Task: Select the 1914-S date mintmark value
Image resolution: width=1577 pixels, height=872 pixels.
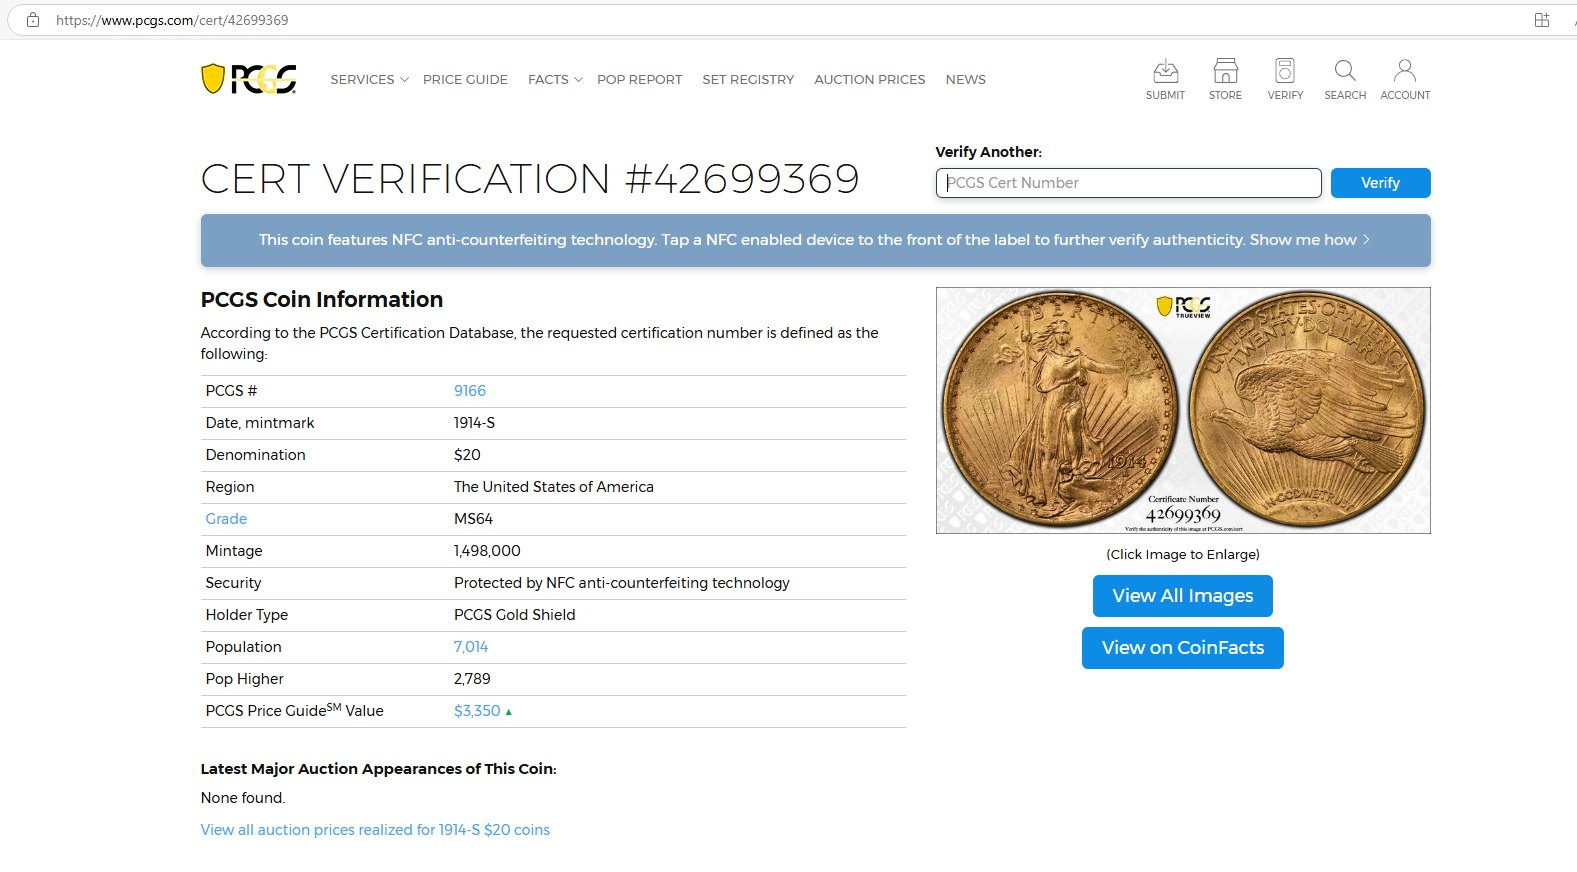Action: pyautogui.click(x=474, y=423)
